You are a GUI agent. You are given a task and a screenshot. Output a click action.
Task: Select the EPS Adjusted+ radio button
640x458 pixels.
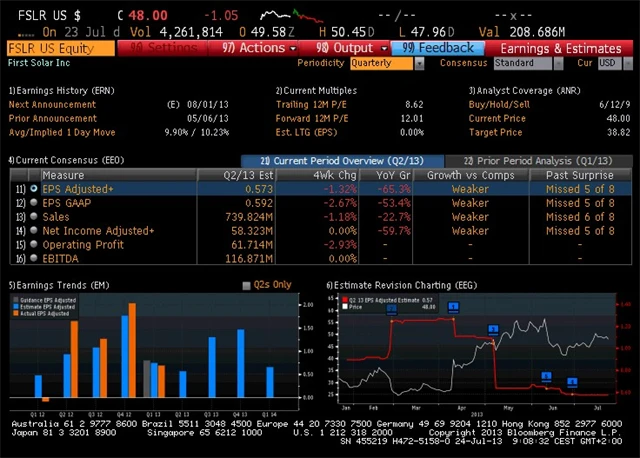click(x=34, y=188)
